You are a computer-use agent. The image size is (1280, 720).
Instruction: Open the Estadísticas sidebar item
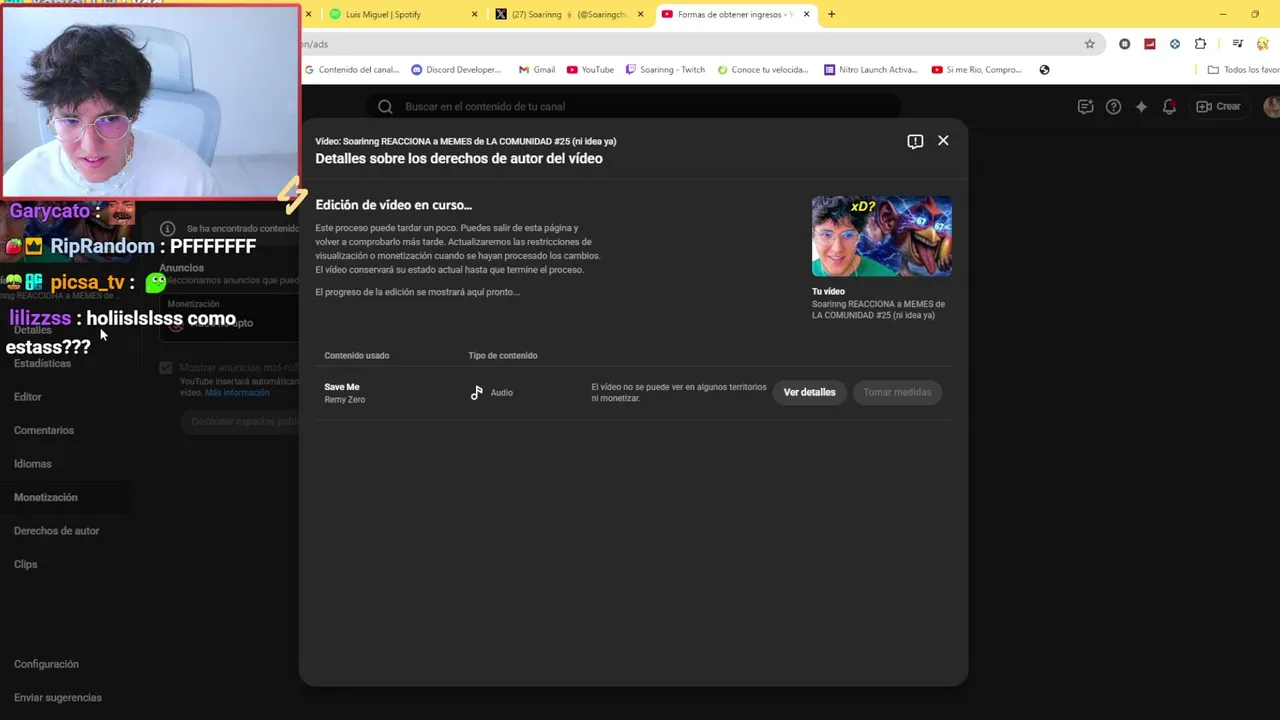pos(42,363)
